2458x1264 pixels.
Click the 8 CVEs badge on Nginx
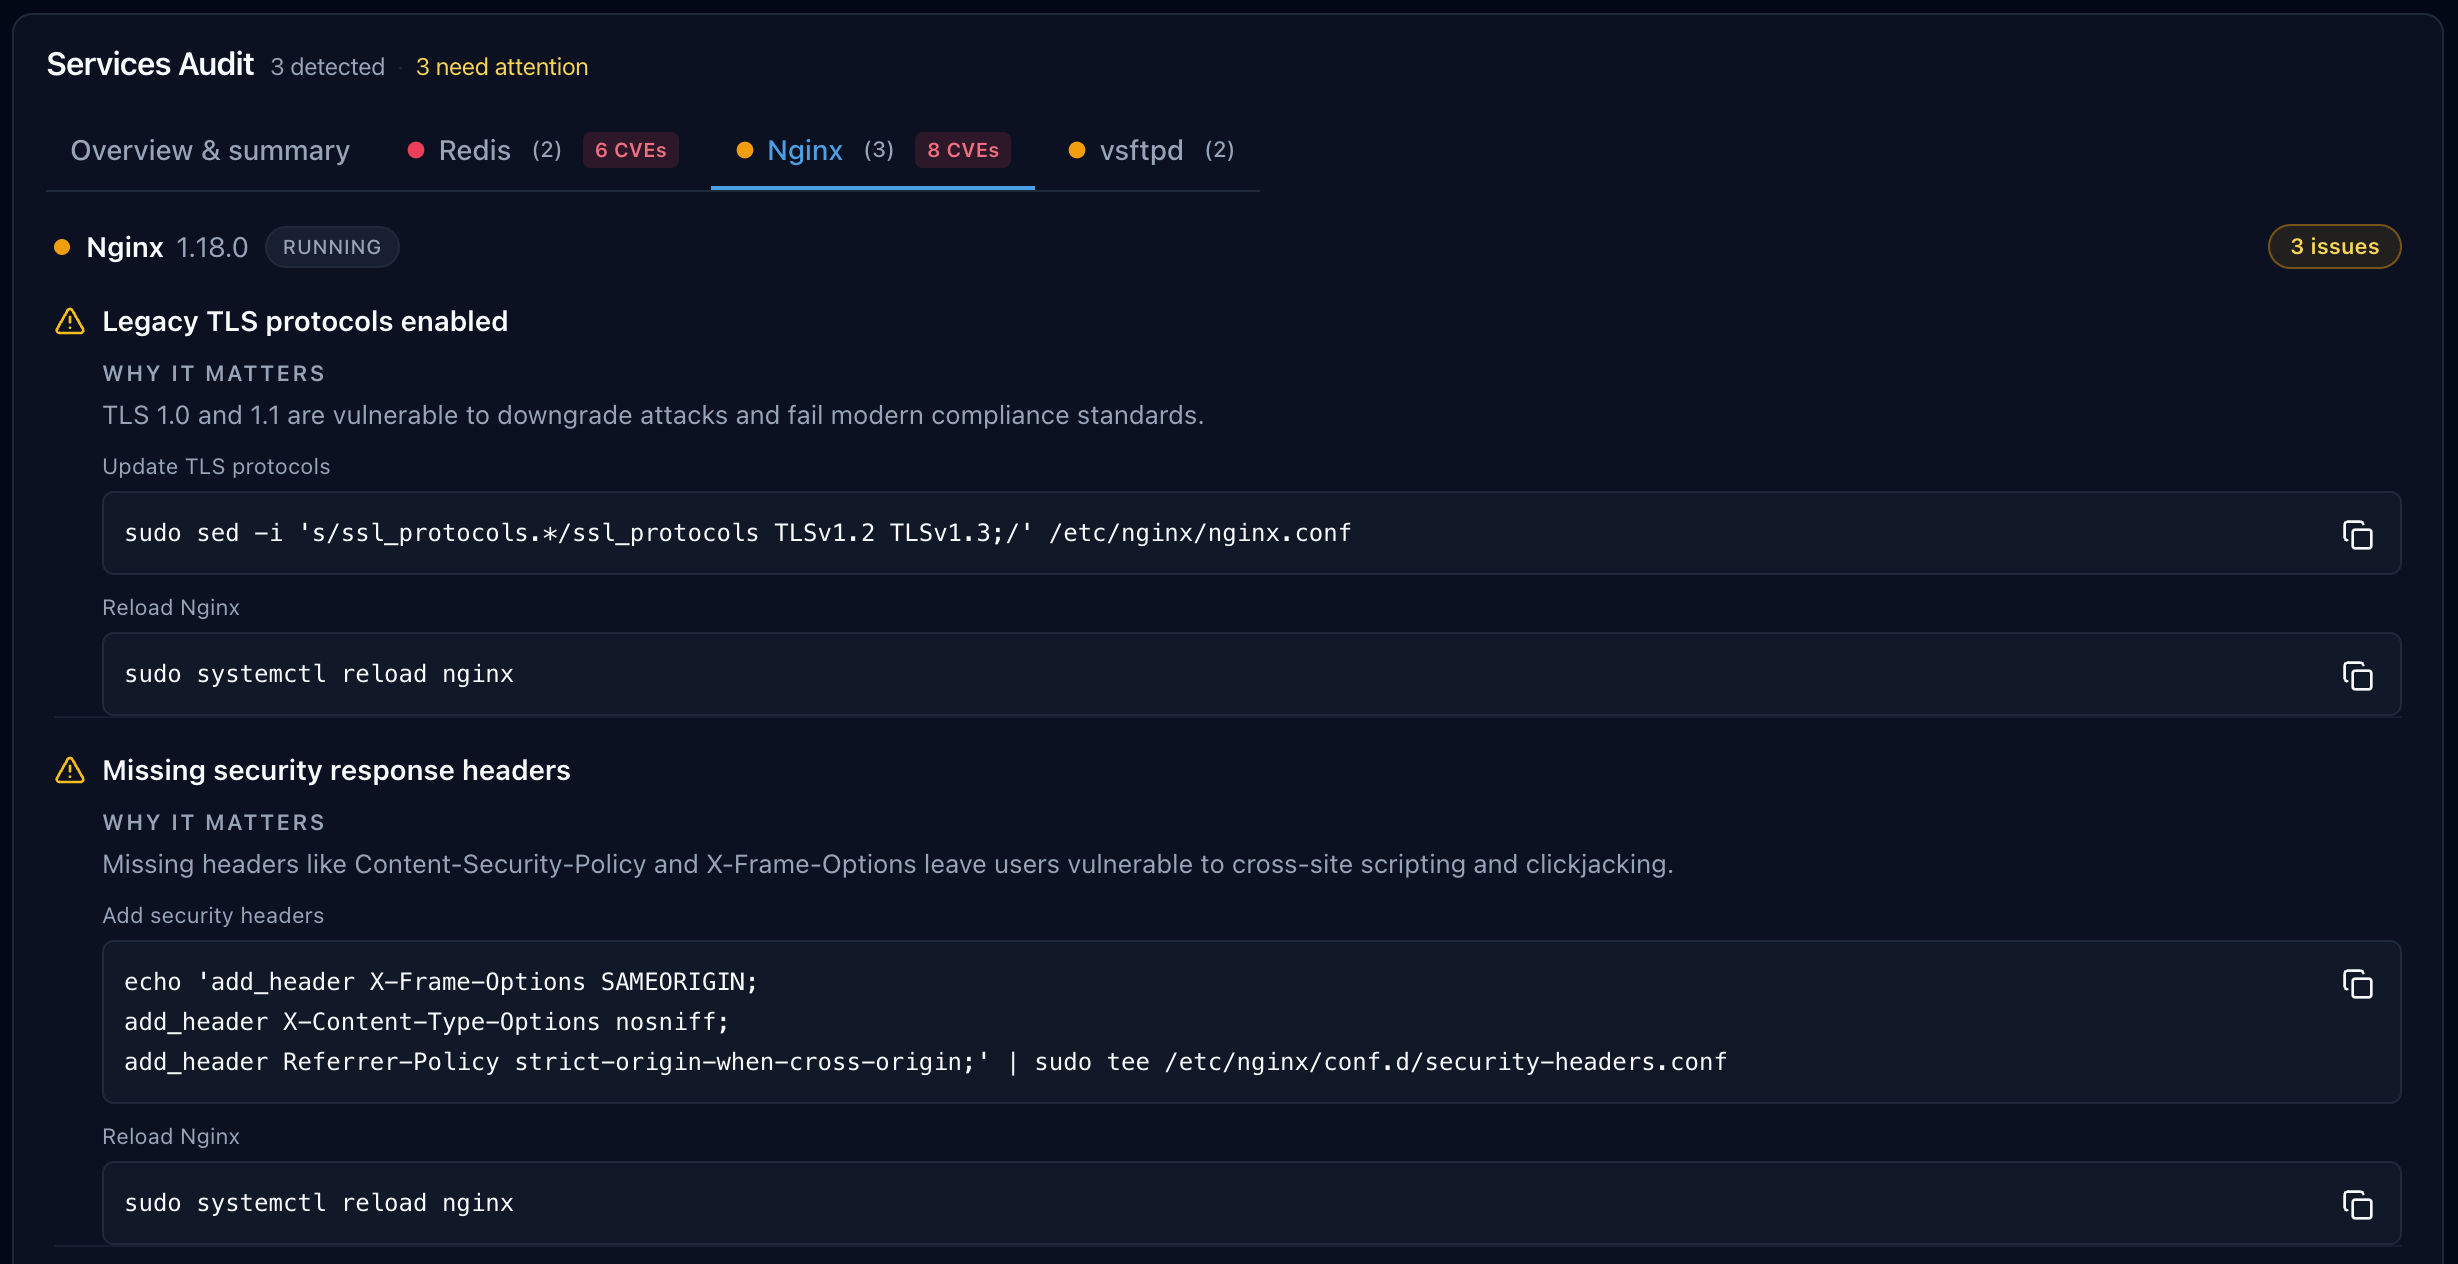coord(963,150)
